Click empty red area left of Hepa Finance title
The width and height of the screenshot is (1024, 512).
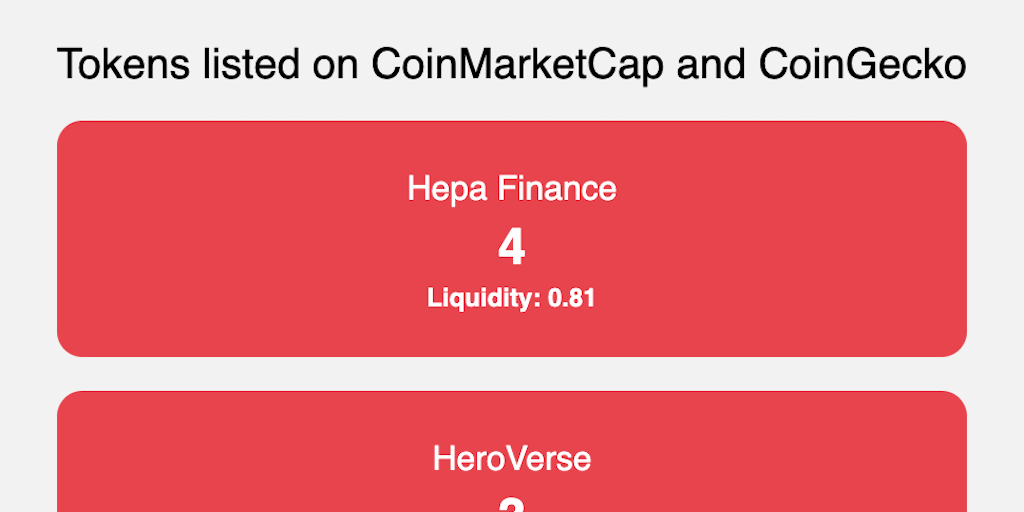pyautogui.click(x=230, y=188)
